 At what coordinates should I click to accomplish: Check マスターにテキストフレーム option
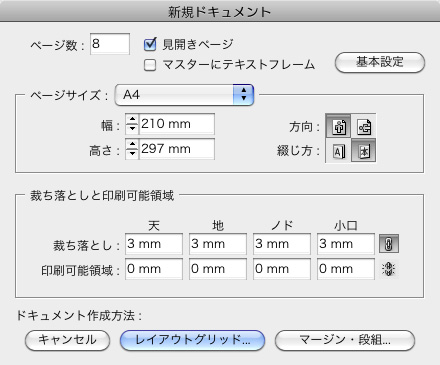tap(150, 65)
